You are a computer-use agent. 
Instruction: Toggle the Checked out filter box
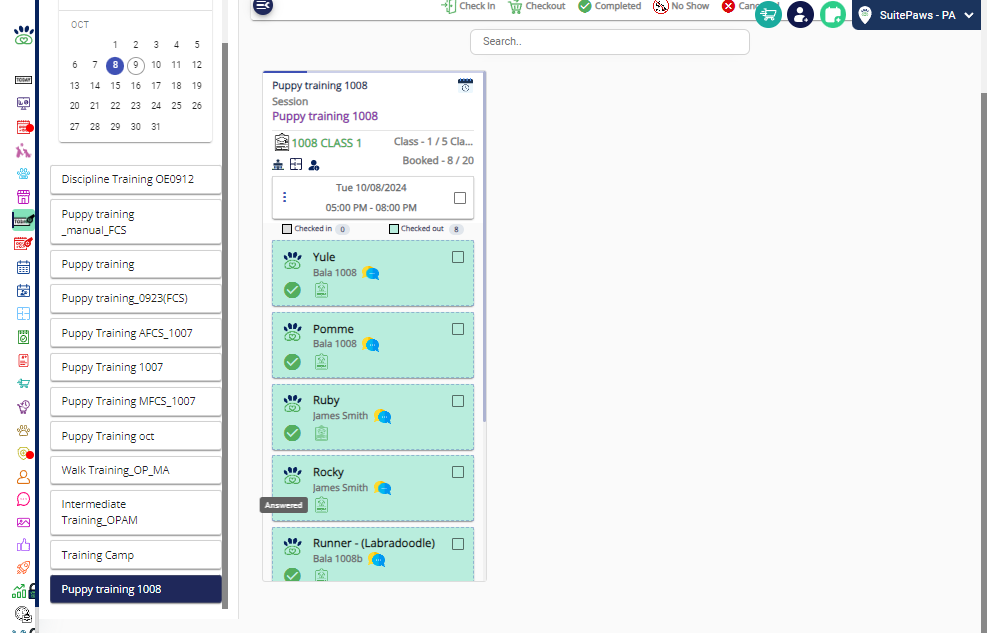(394, 229)
